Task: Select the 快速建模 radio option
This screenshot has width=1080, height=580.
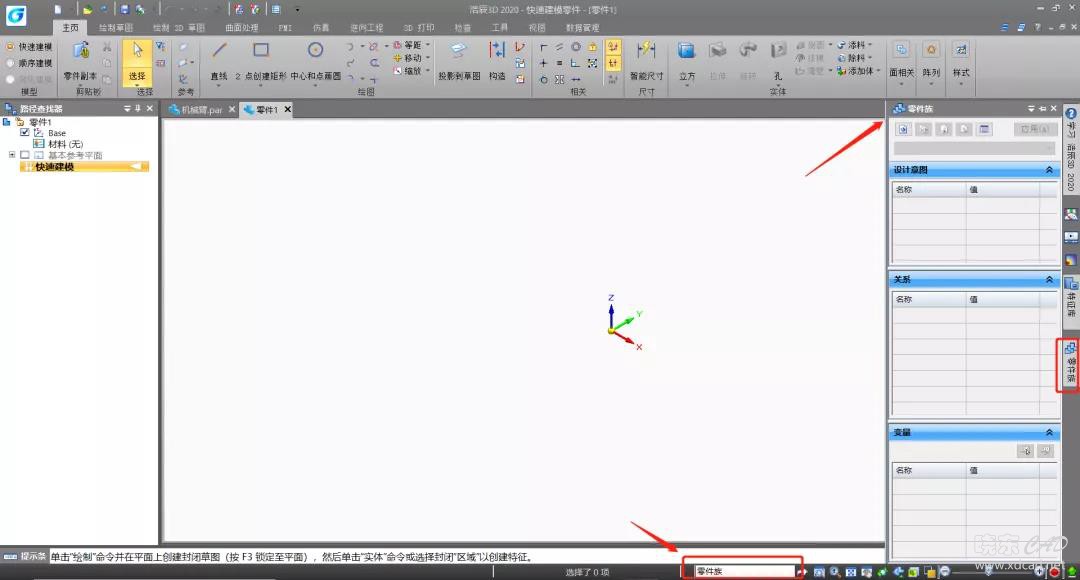Action: (x=10, y=47)
